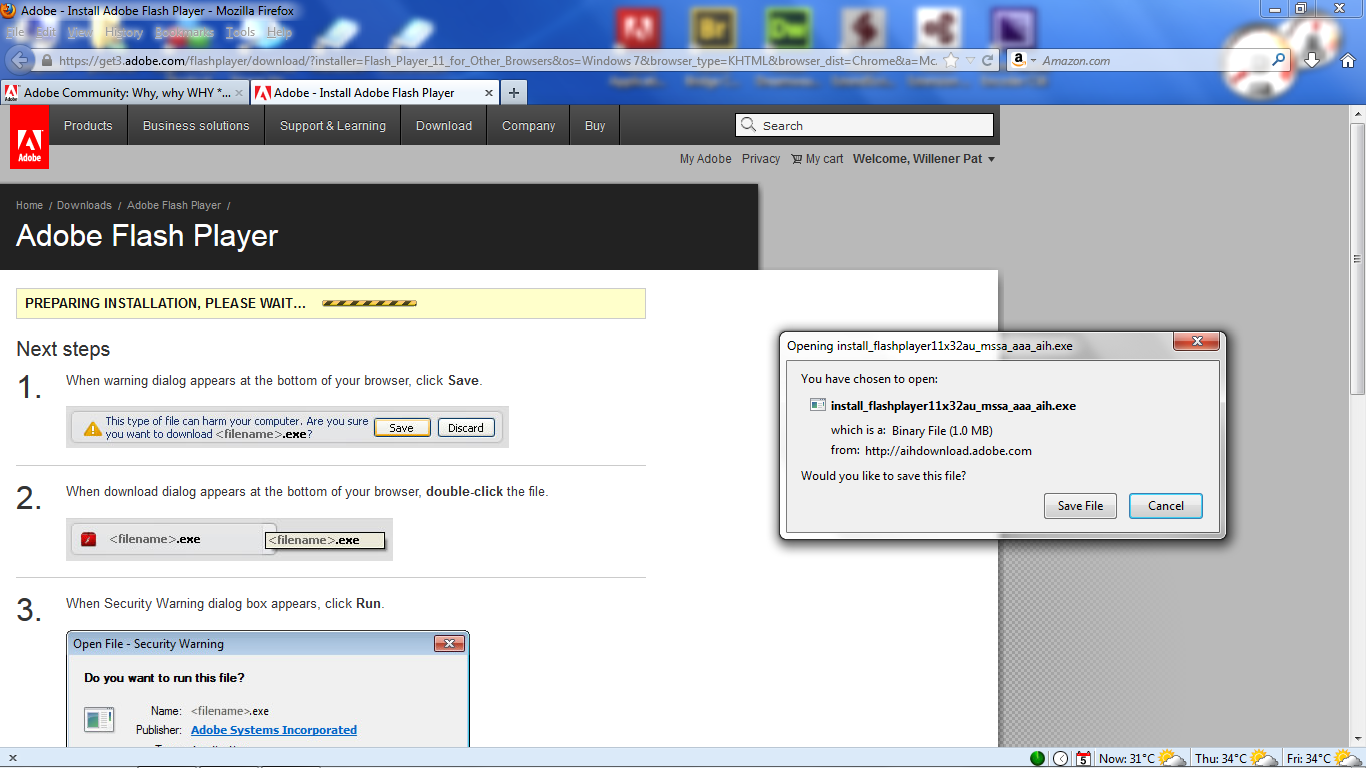Go to Downloads breadcrumb link
This screenshot has width=1366, height=768.
[84, 205]
